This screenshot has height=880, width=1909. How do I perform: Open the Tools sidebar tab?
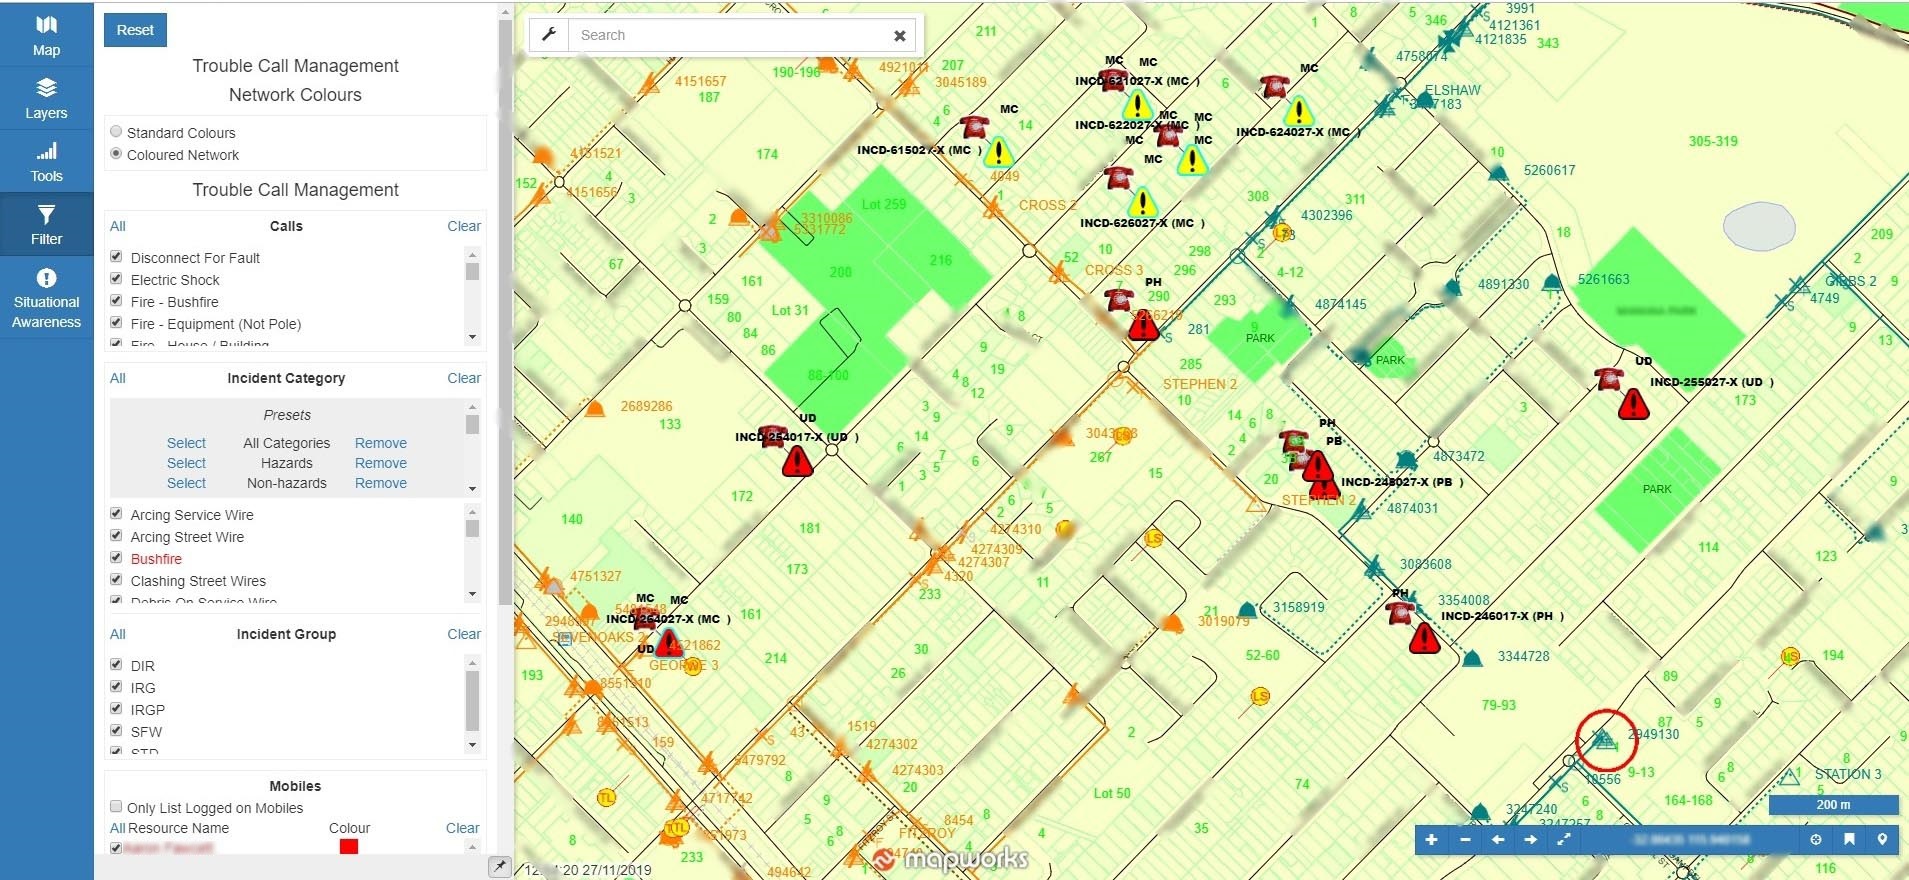tap(47, 161)
